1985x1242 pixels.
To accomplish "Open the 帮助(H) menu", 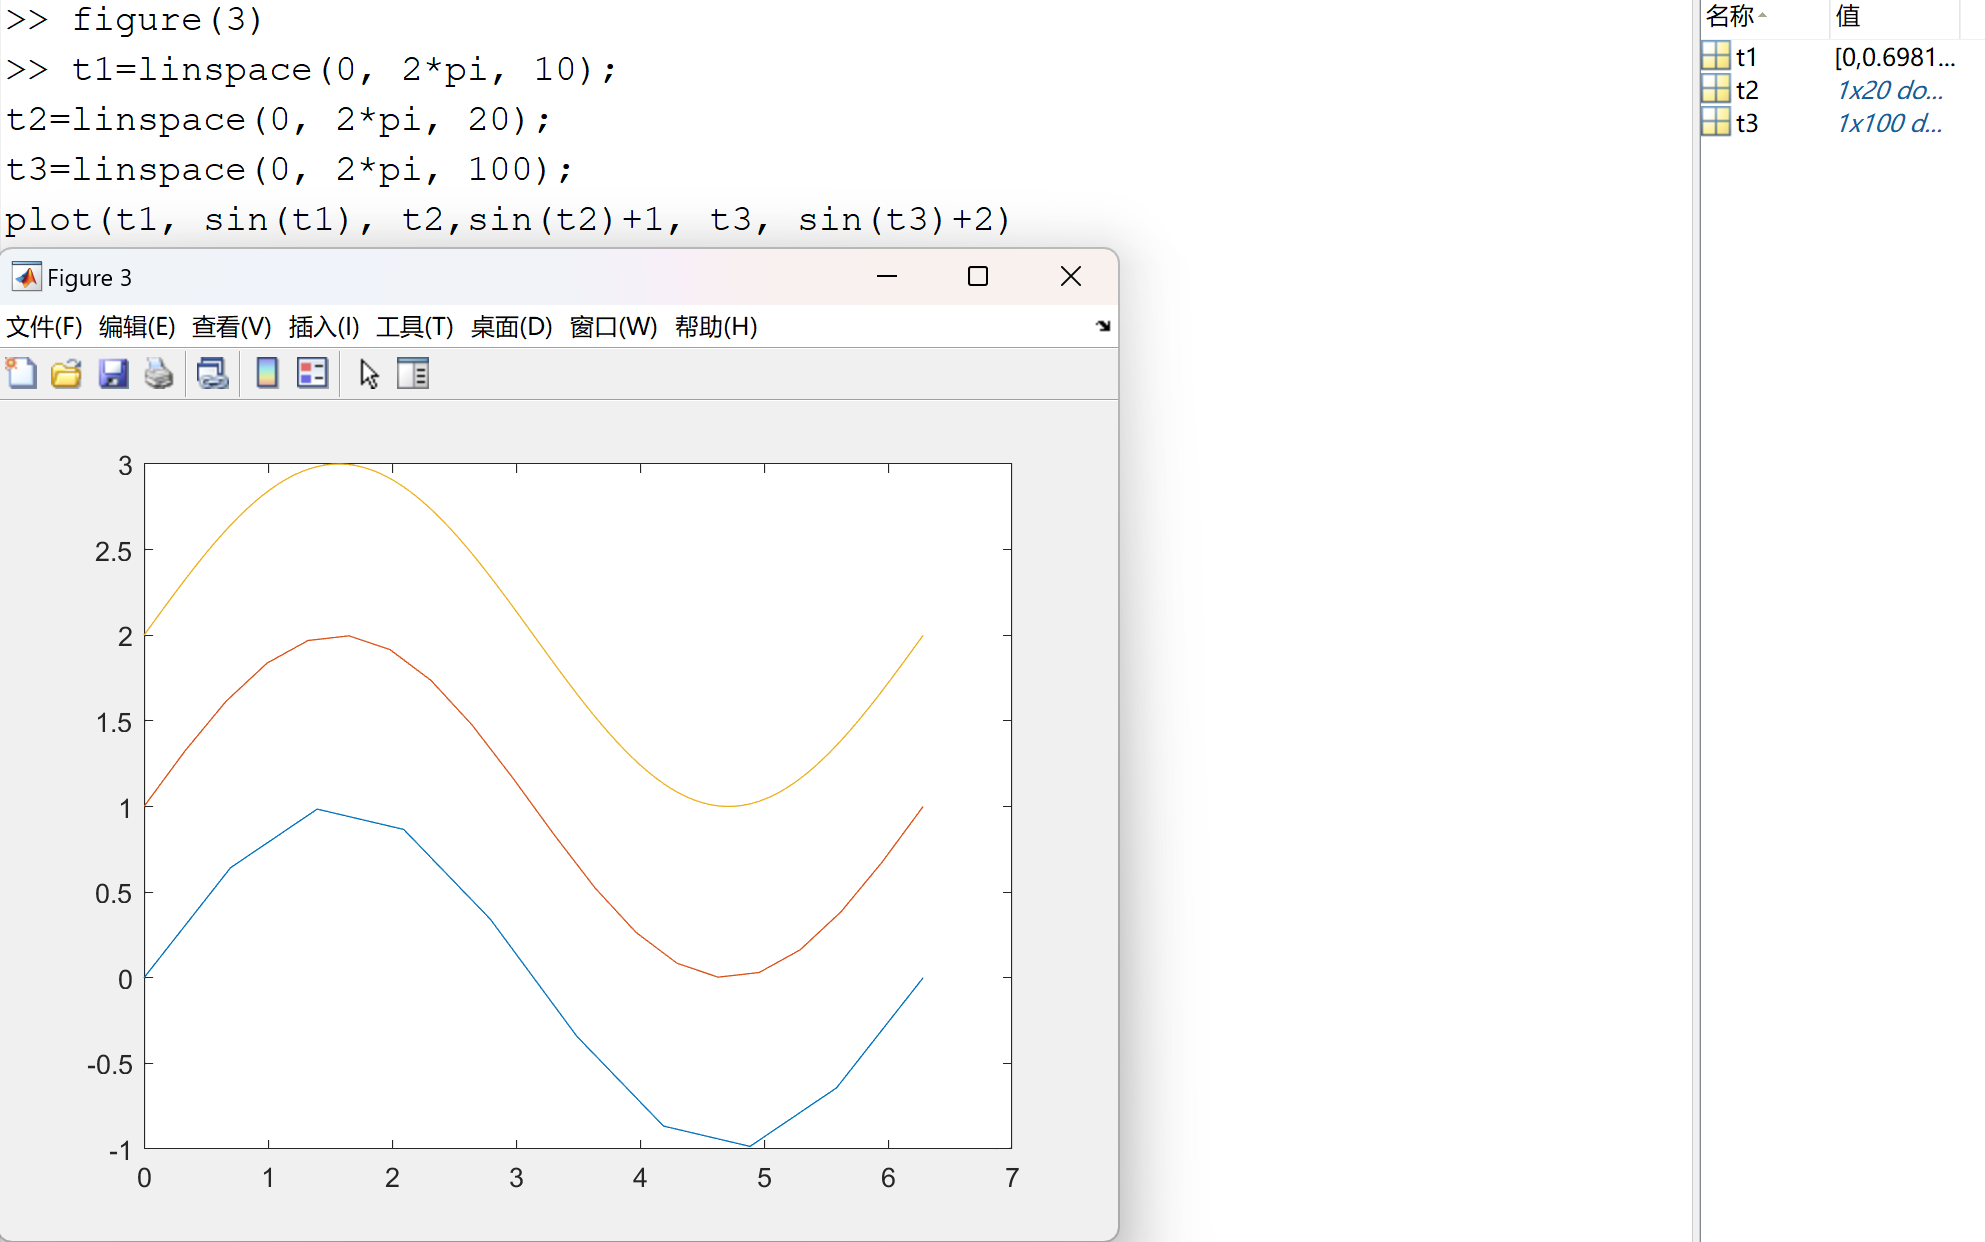I will click(716, 327).
